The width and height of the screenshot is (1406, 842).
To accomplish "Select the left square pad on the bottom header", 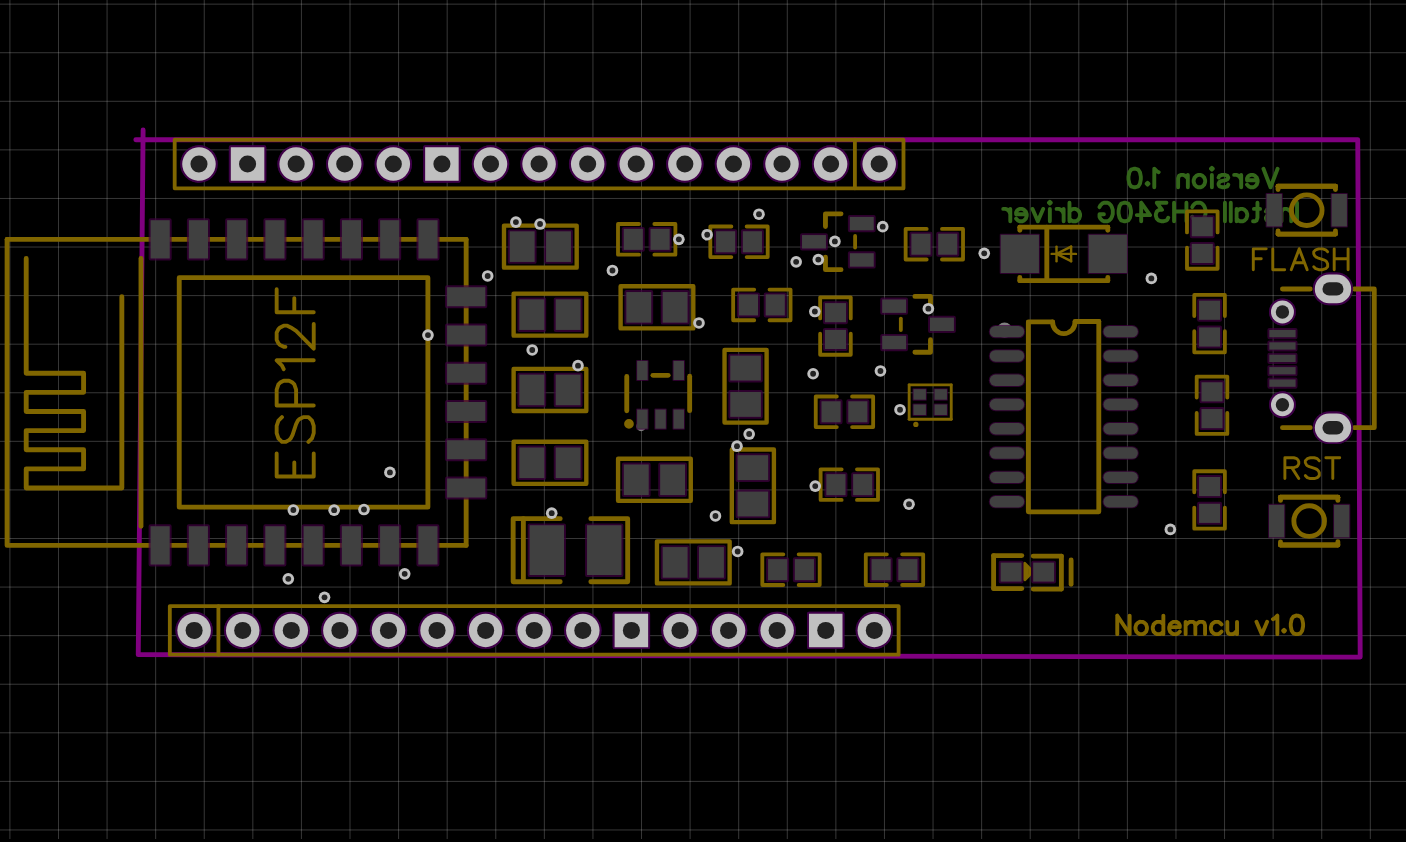I will point(631,631).
